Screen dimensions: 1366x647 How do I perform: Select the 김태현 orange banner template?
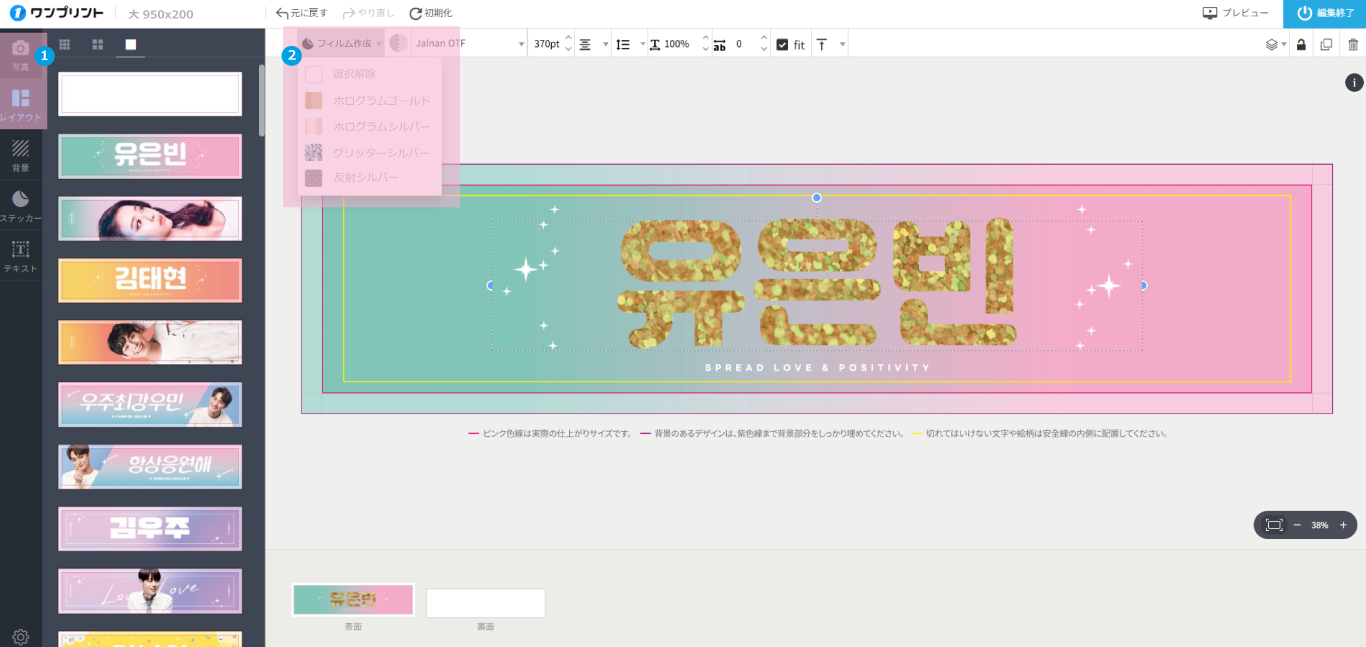coord(150,280)
